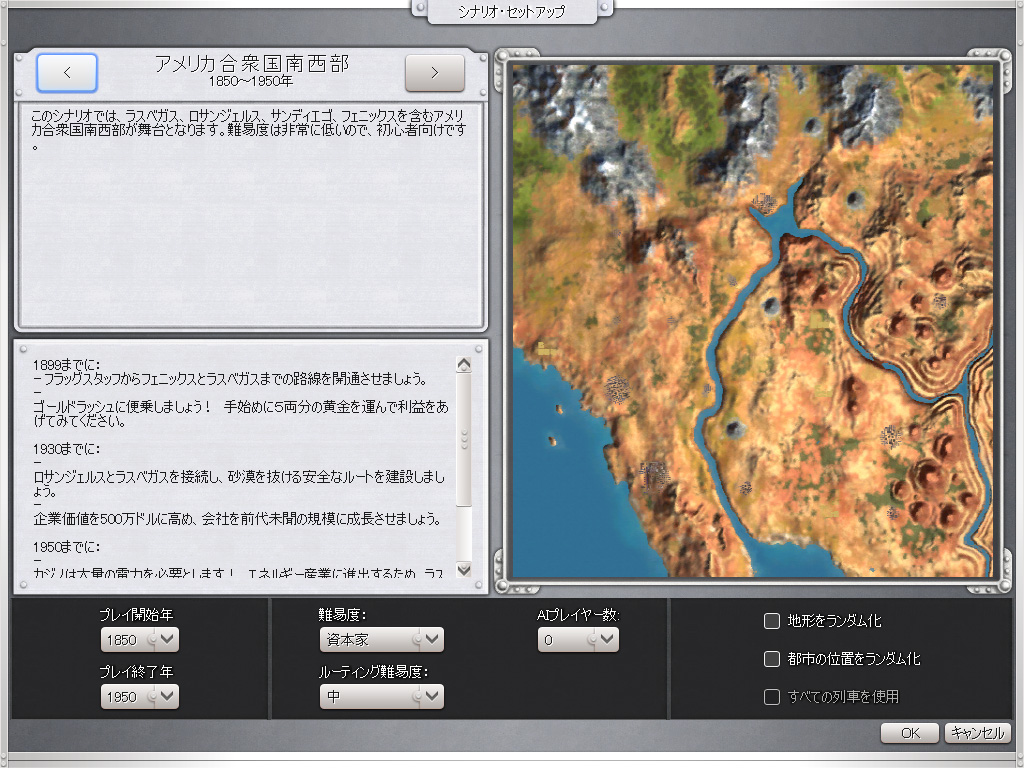Image resolution: width=1024 pixels, height=768 pixels.
Task: Click the 1899までに objective heading
Action: pyautogui.click(x=67, y=364)
